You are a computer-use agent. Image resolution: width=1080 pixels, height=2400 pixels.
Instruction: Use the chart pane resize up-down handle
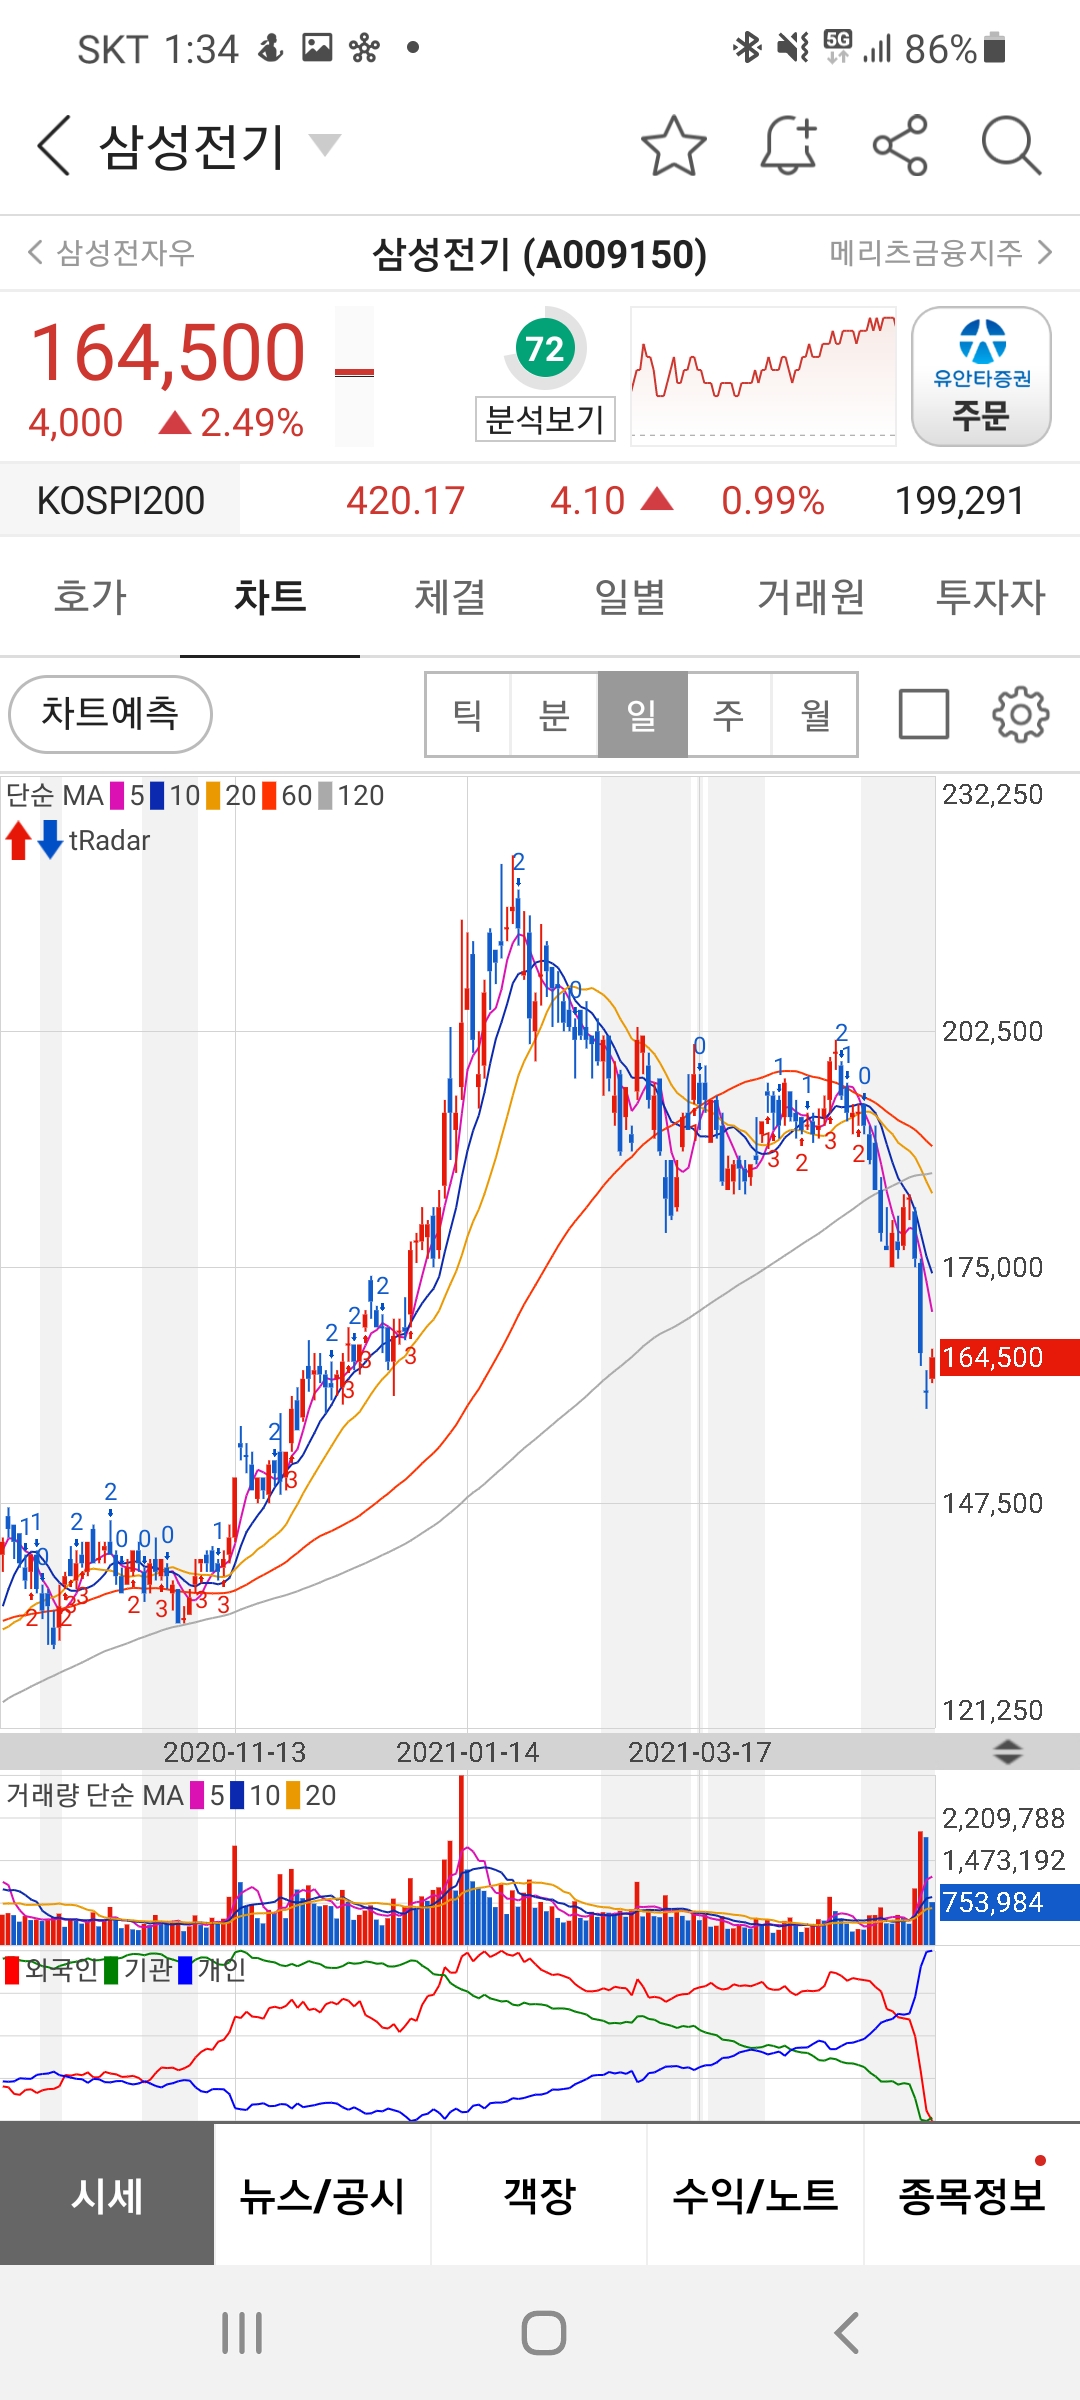(1007, 1751)
